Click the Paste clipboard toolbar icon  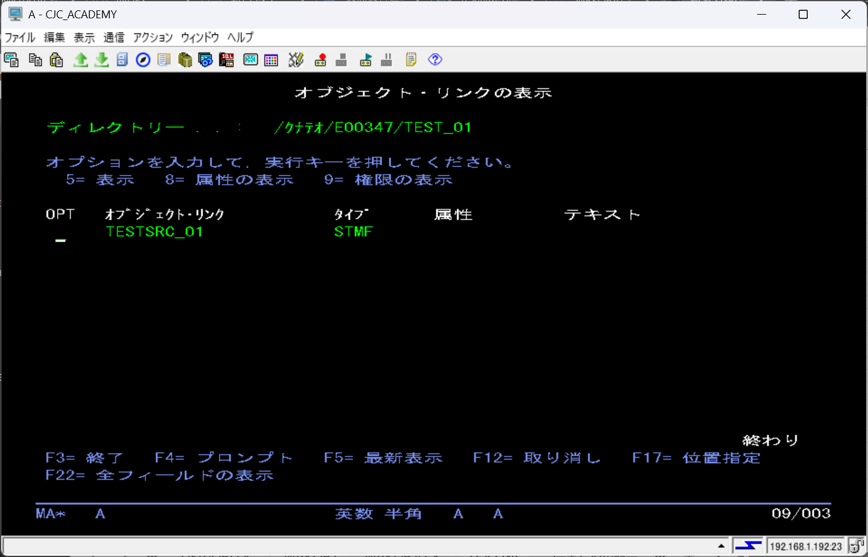pos(56,60)
